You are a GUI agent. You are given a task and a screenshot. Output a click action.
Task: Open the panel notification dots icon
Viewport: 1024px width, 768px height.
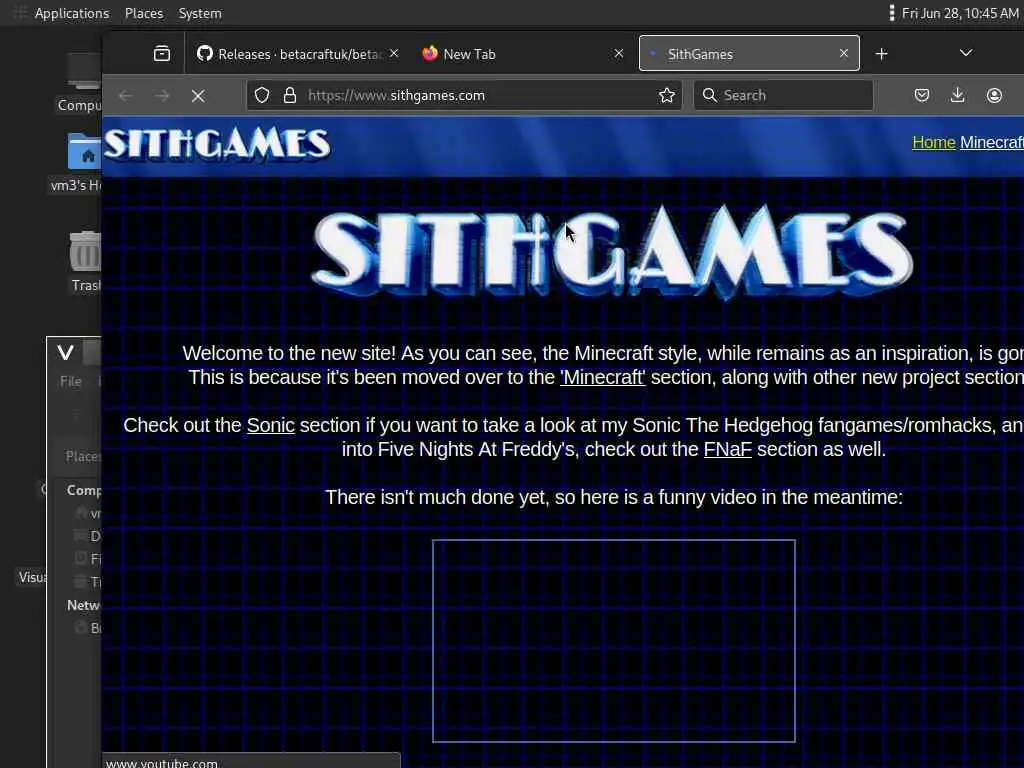click(891, 13)
